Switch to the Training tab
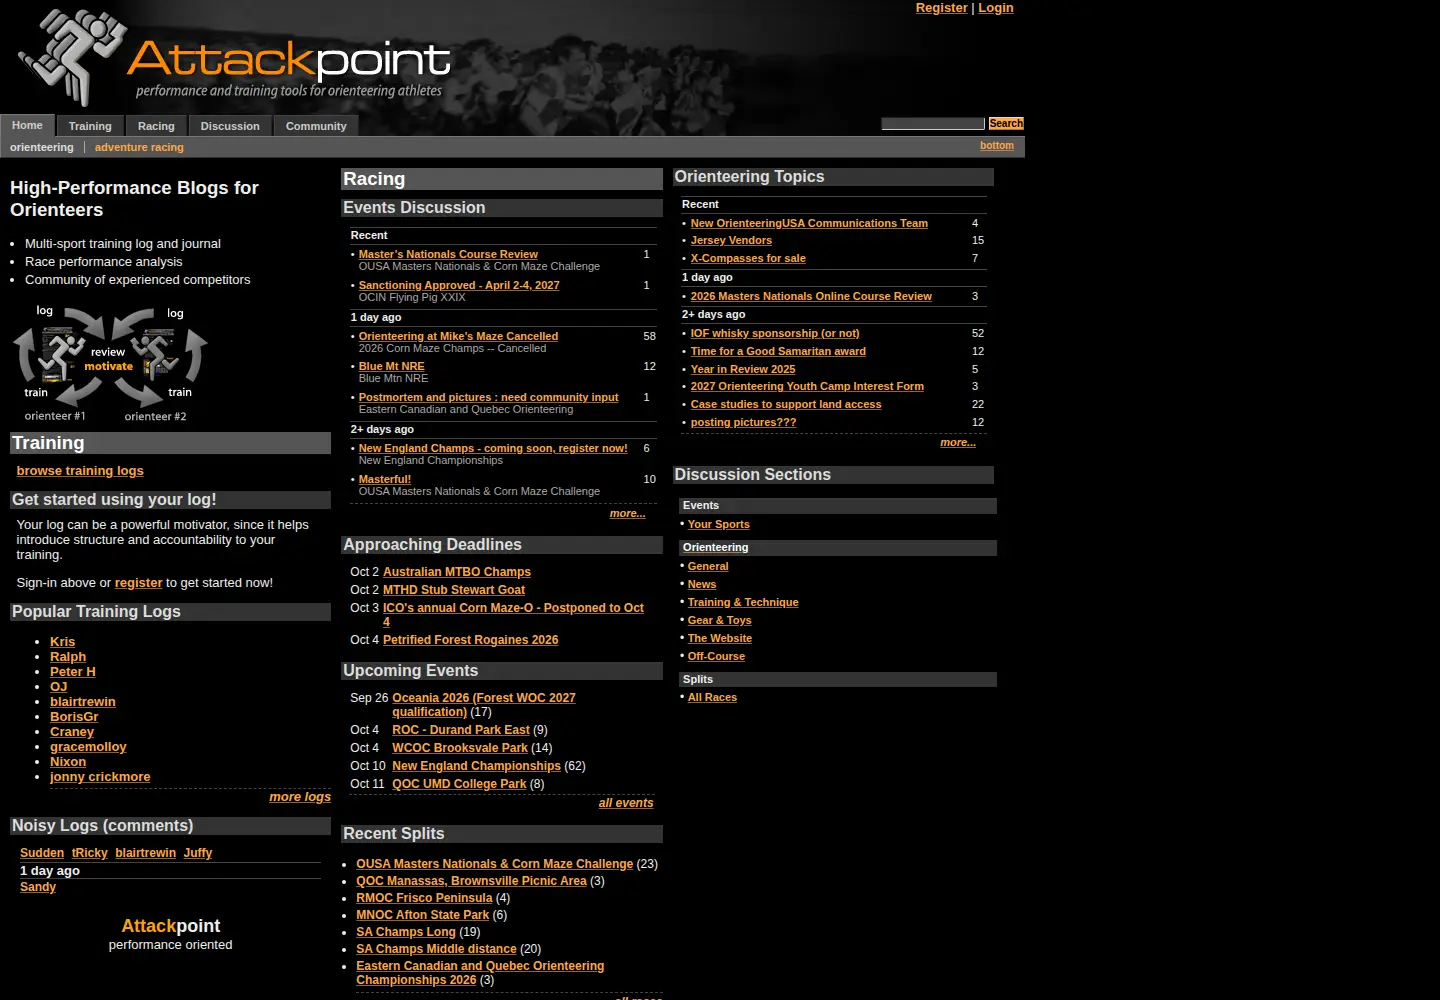1440x1000 pixels. pos(90,126)
